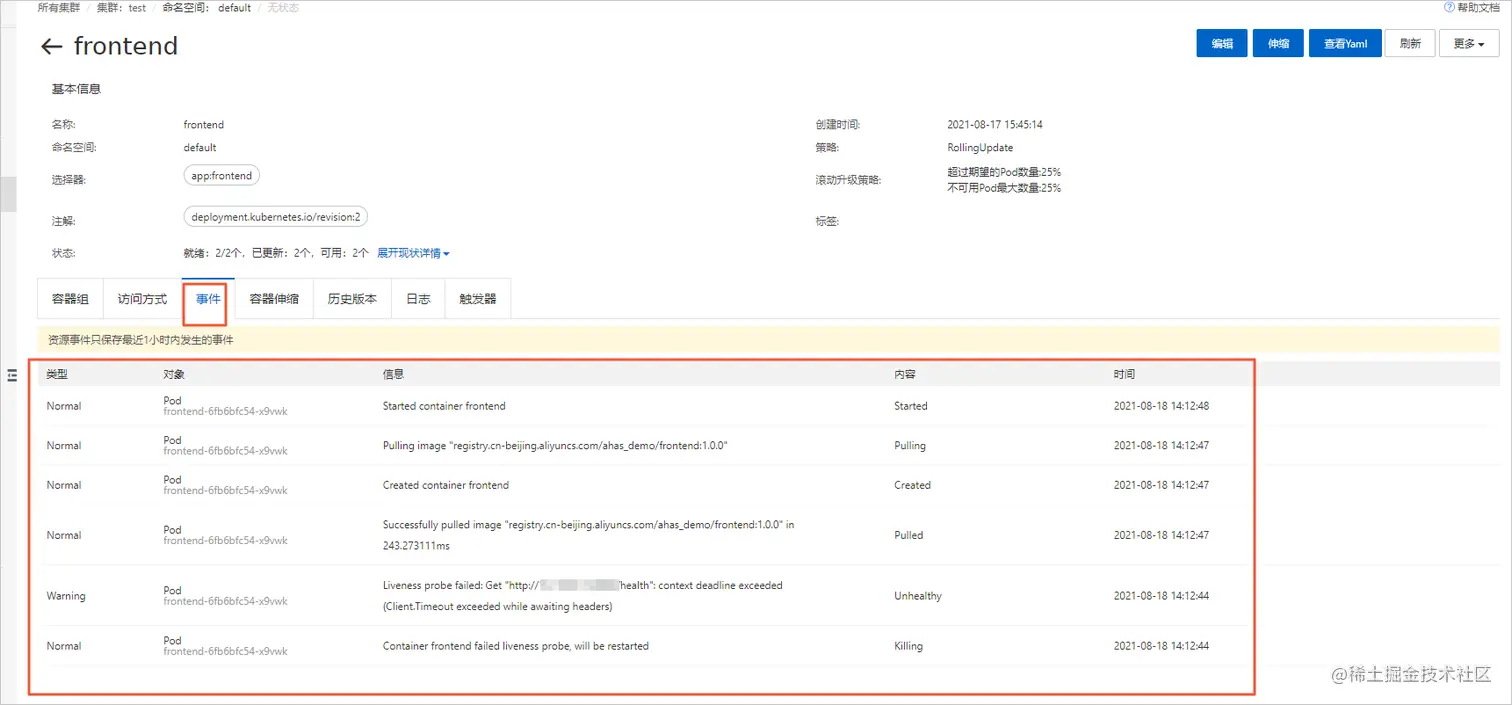Click the 编辑 button
This screenshot has width=1512, height=705.
(x=1222, y=44)
